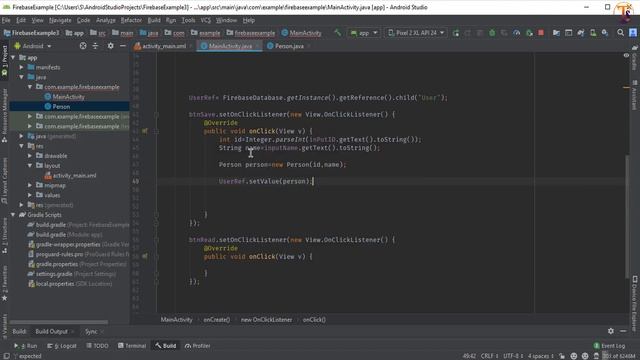Click the red Stop button

pyautogui.click(x=541, y=33)
